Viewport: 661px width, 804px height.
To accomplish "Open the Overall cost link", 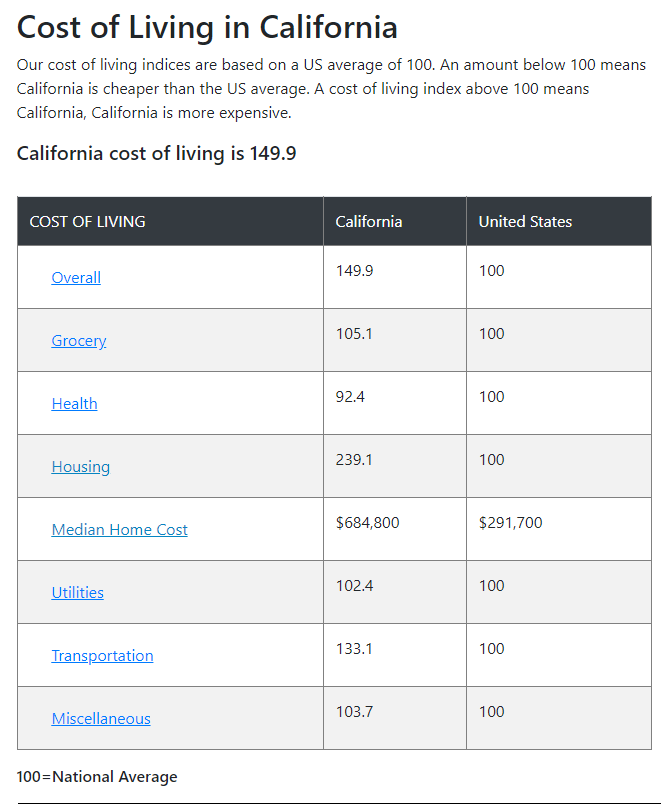I will pyautogui.click(x=76, y=278).
